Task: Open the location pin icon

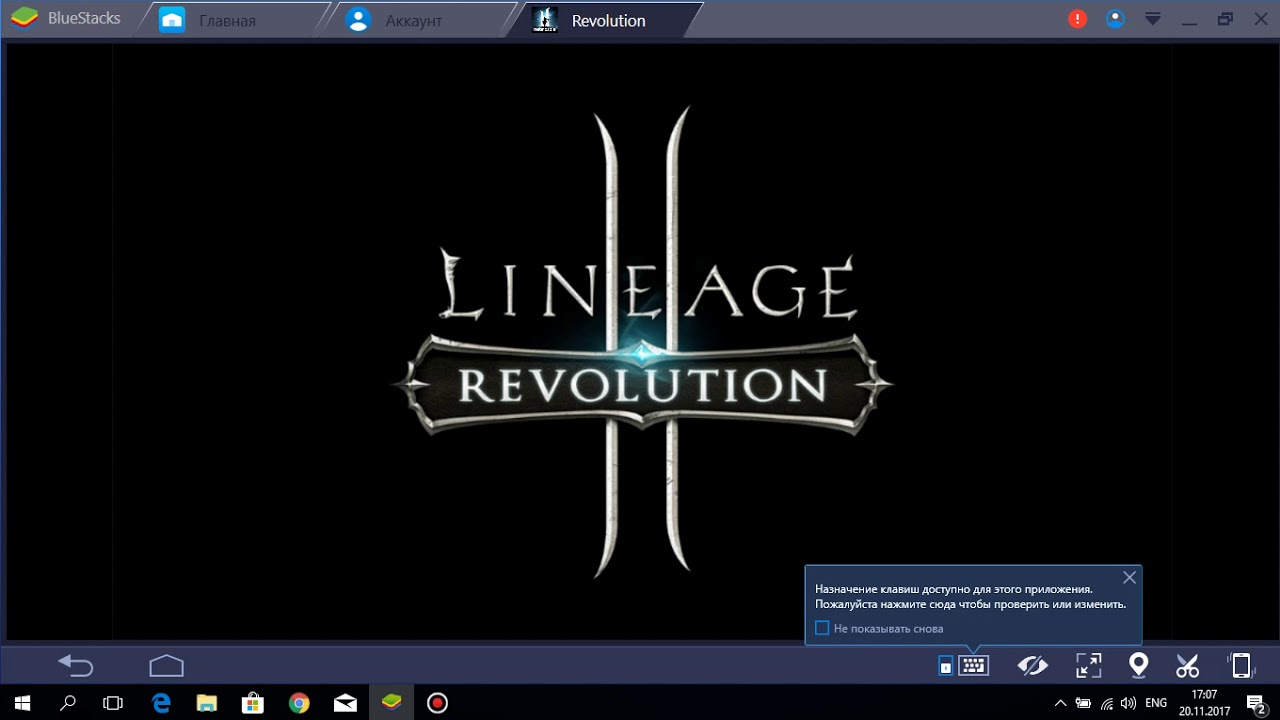Action: click(1138, 665)
